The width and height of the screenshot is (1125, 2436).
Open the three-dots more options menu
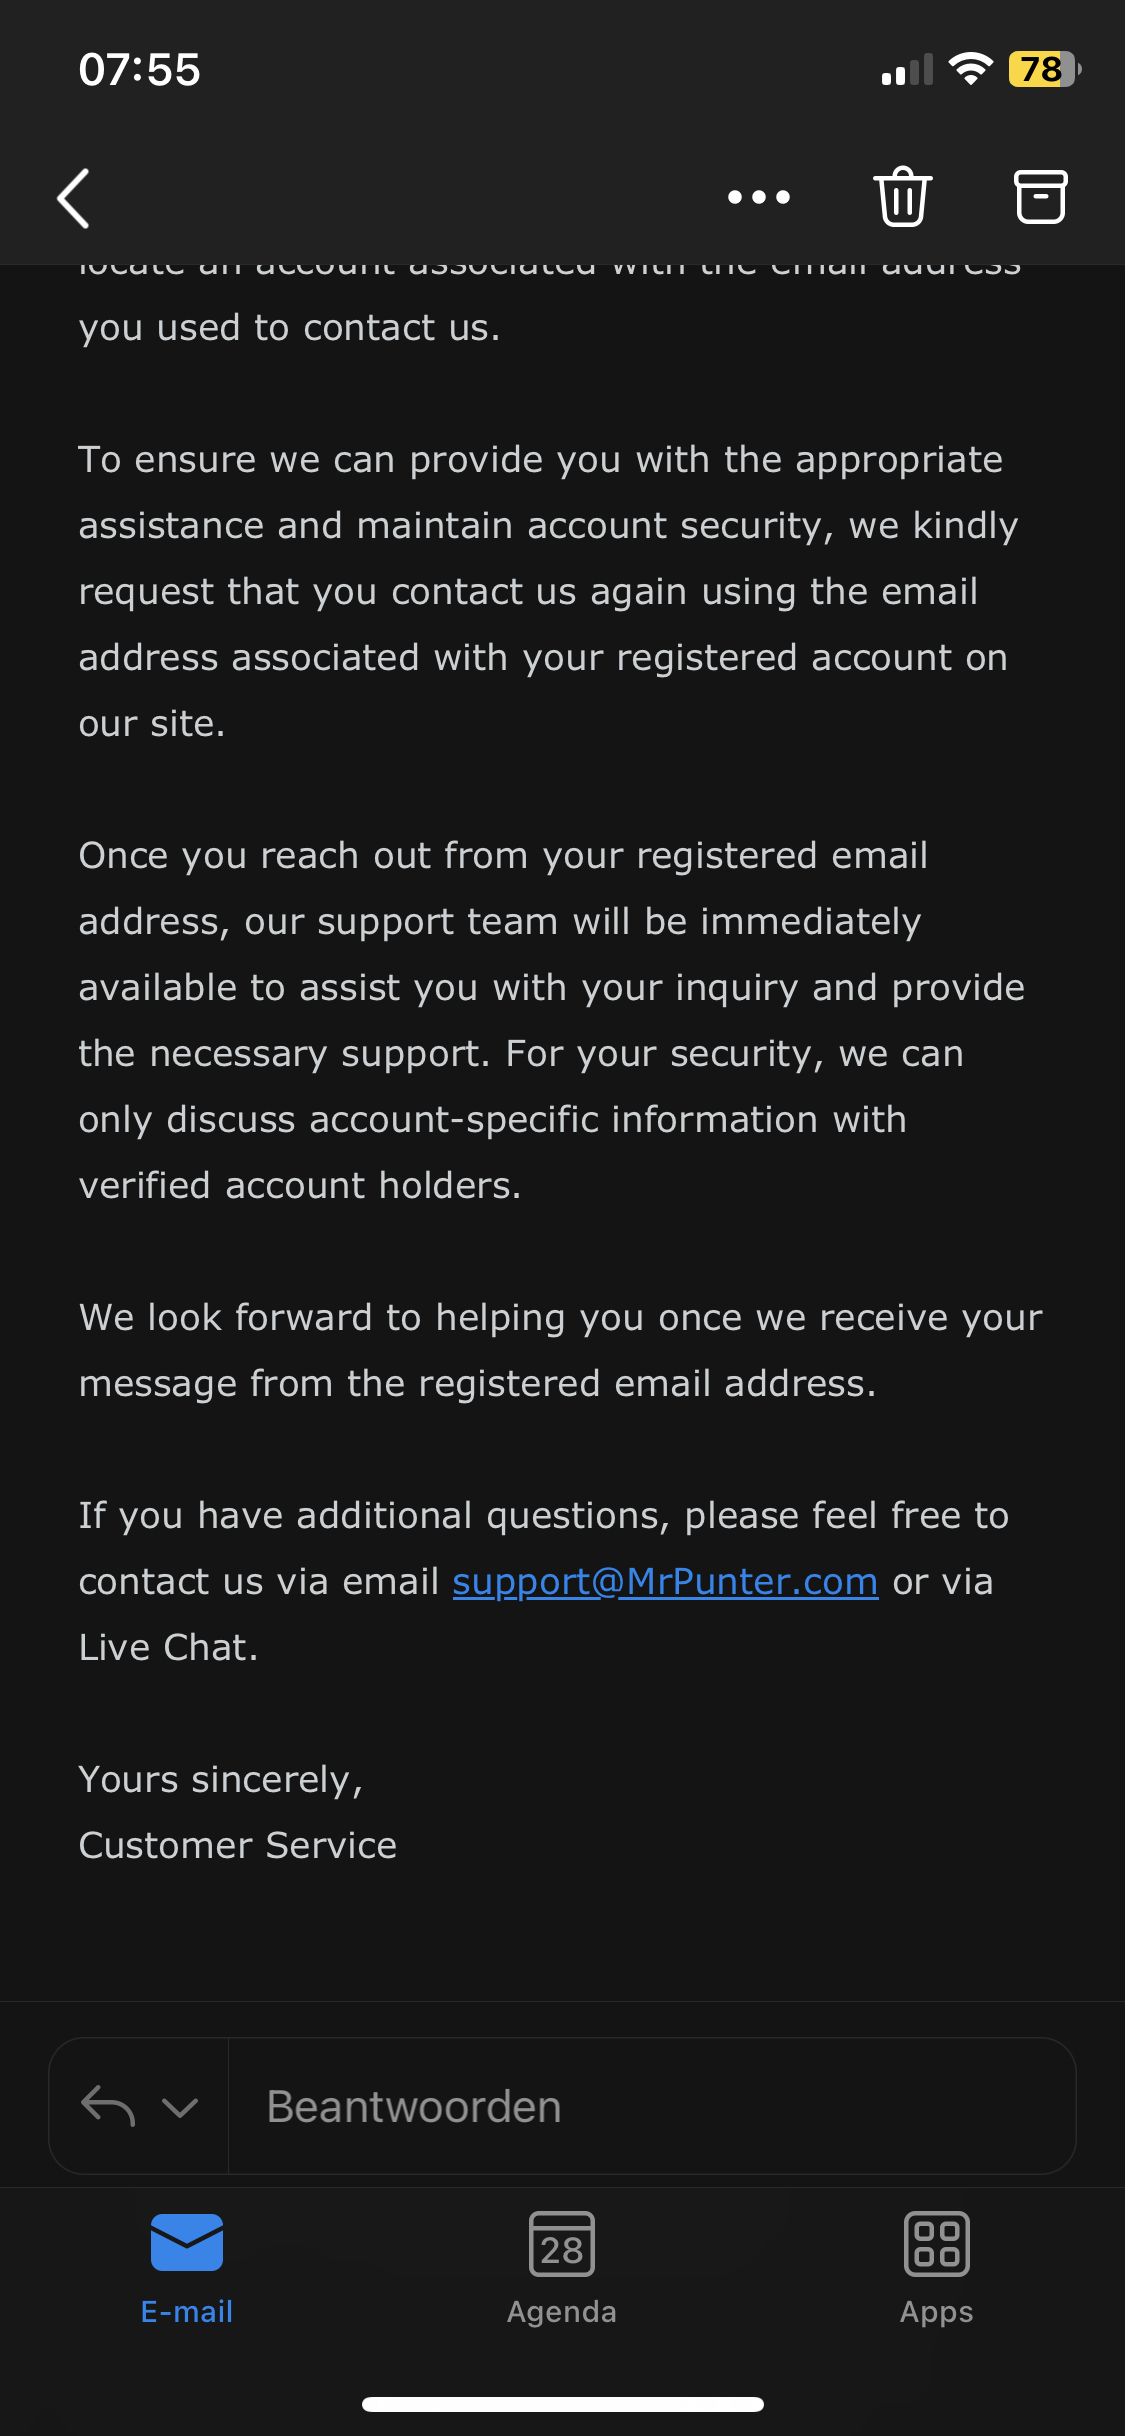coord(759,197)
